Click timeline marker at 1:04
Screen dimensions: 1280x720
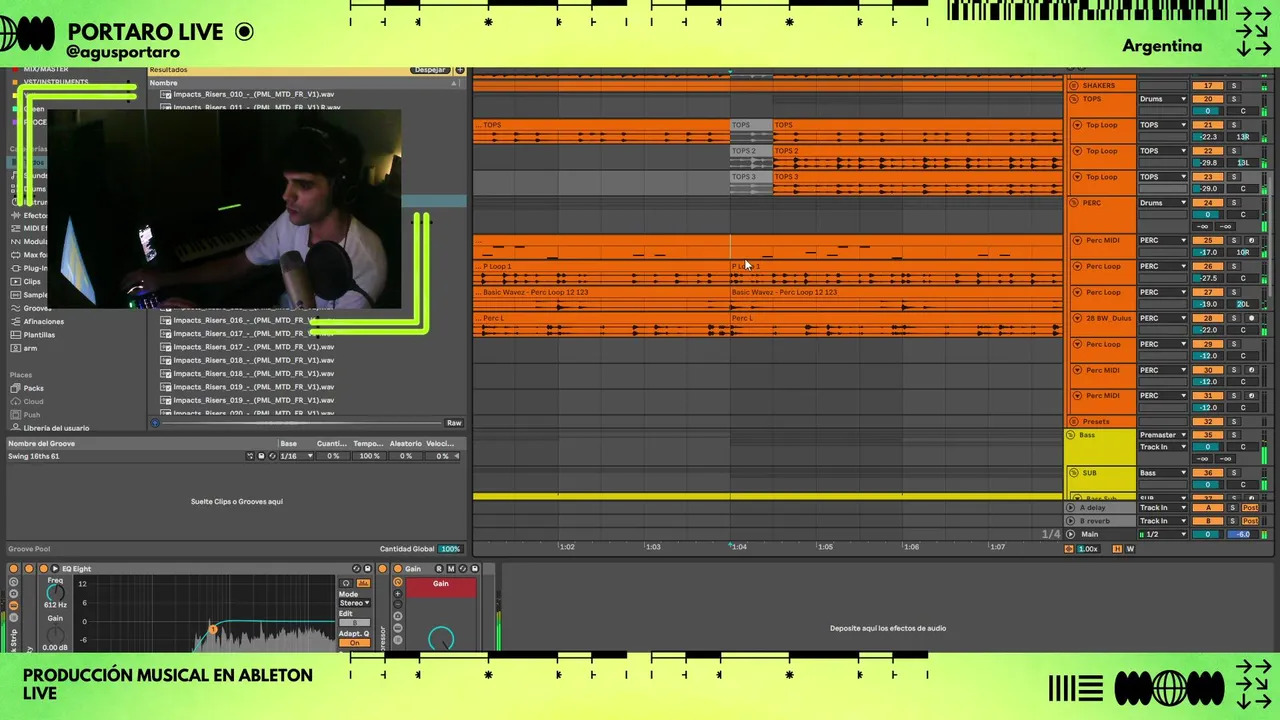click(738, 547)
